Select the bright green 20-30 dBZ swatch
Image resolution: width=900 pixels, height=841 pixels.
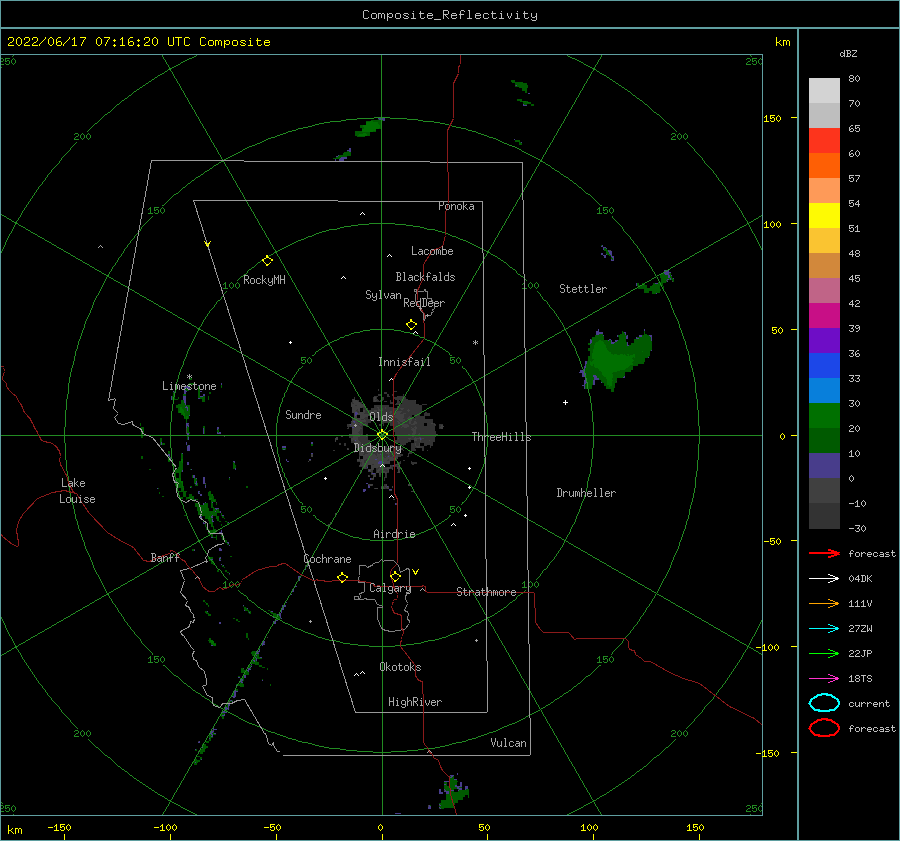(824, 416)
